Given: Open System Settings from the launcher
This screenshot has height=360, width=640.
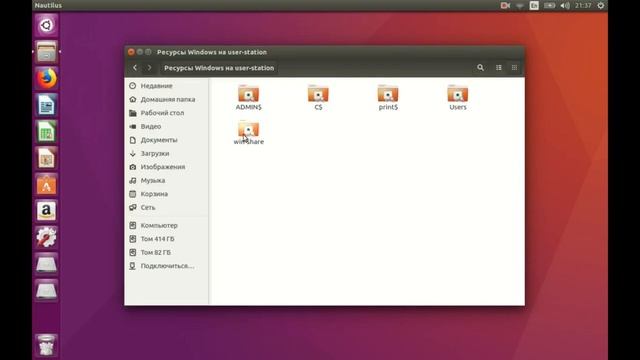Looking at the screenshot, I should point(46,238).
